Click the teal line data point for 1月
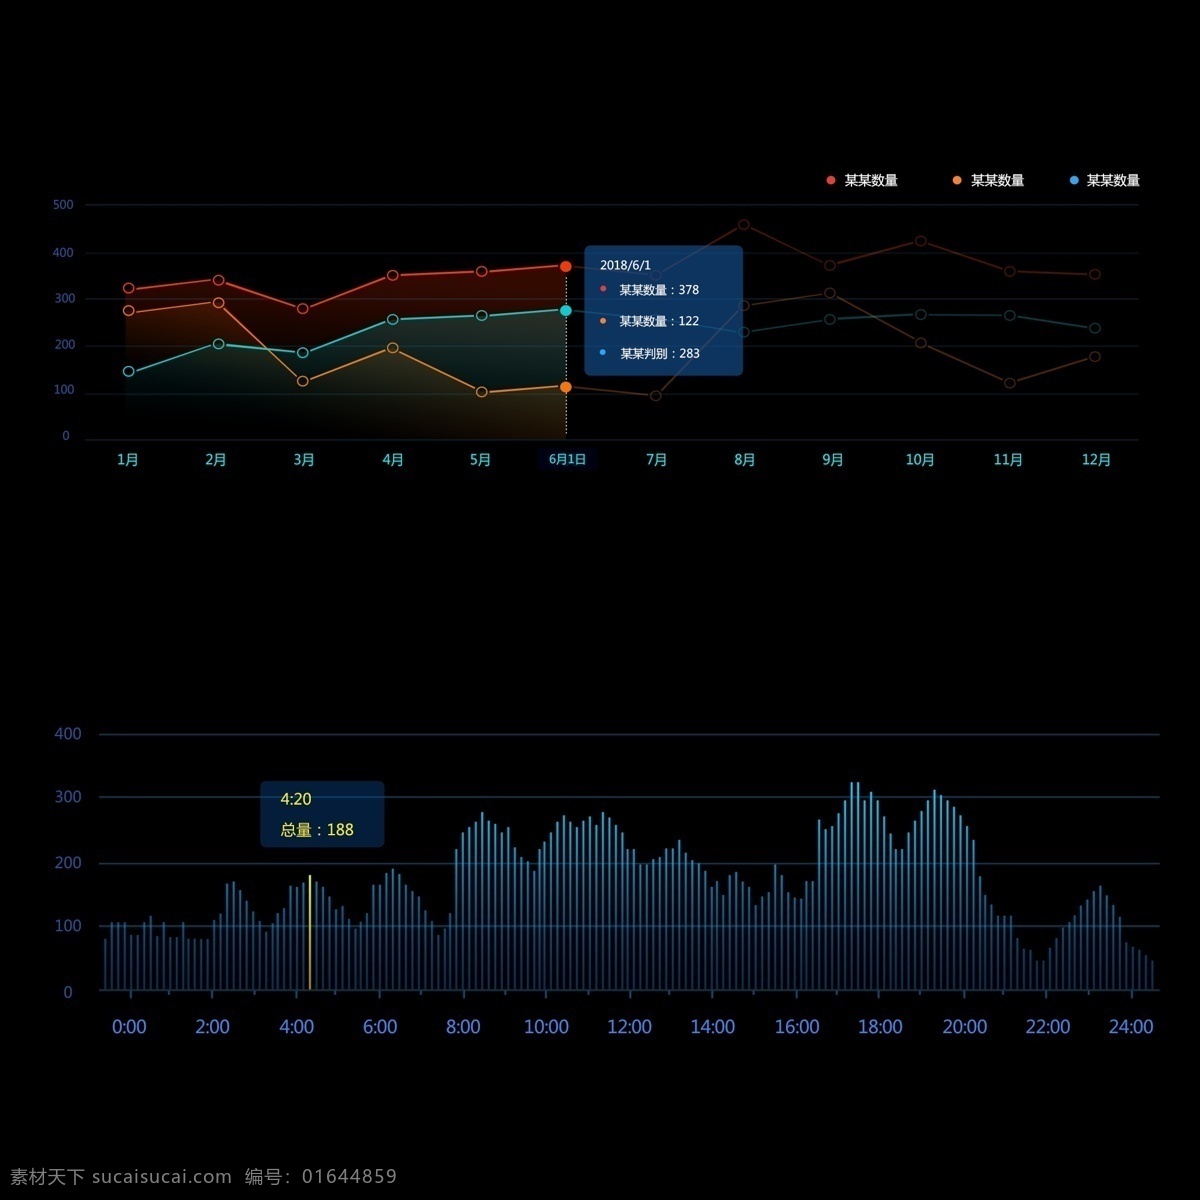1200x1200 pixels. [x=128, y=372]
